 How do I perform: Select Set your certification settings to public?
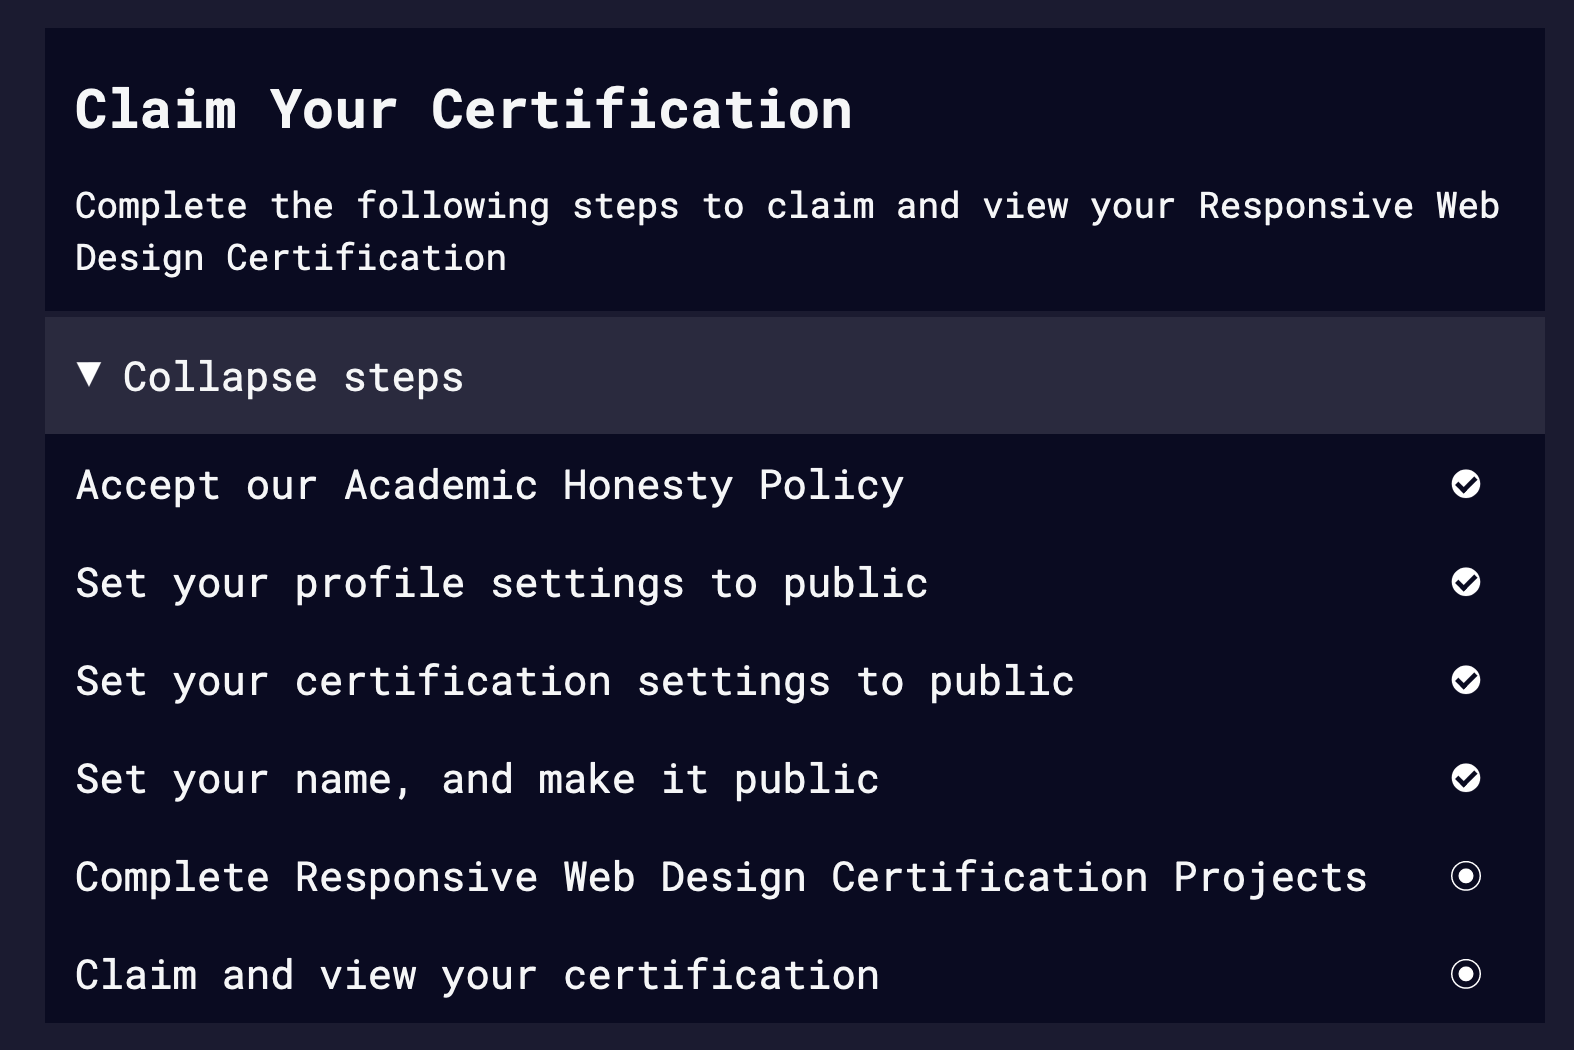click(575, 682)
